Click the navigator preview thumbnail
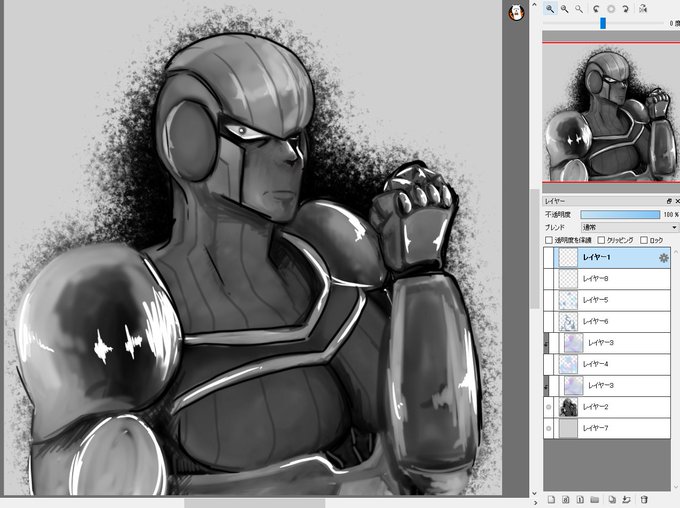Image resolution: width=680 pixels, height=508 pixels. [611, 112]
